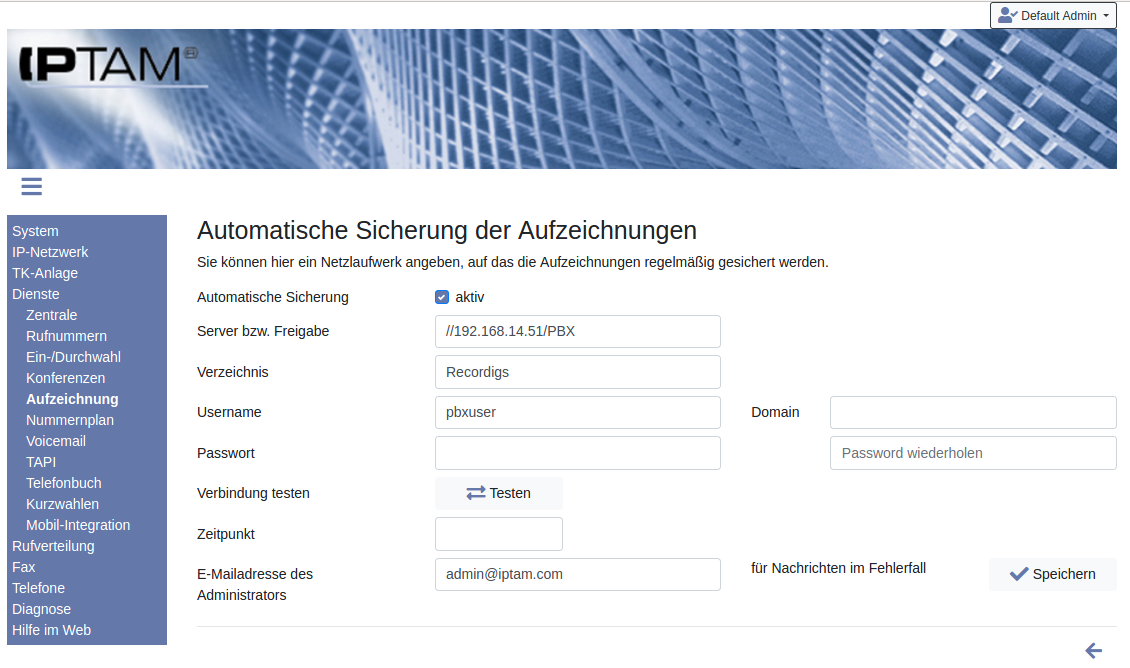Go to Telefonbuch menu entry

[x=64, y=483]
